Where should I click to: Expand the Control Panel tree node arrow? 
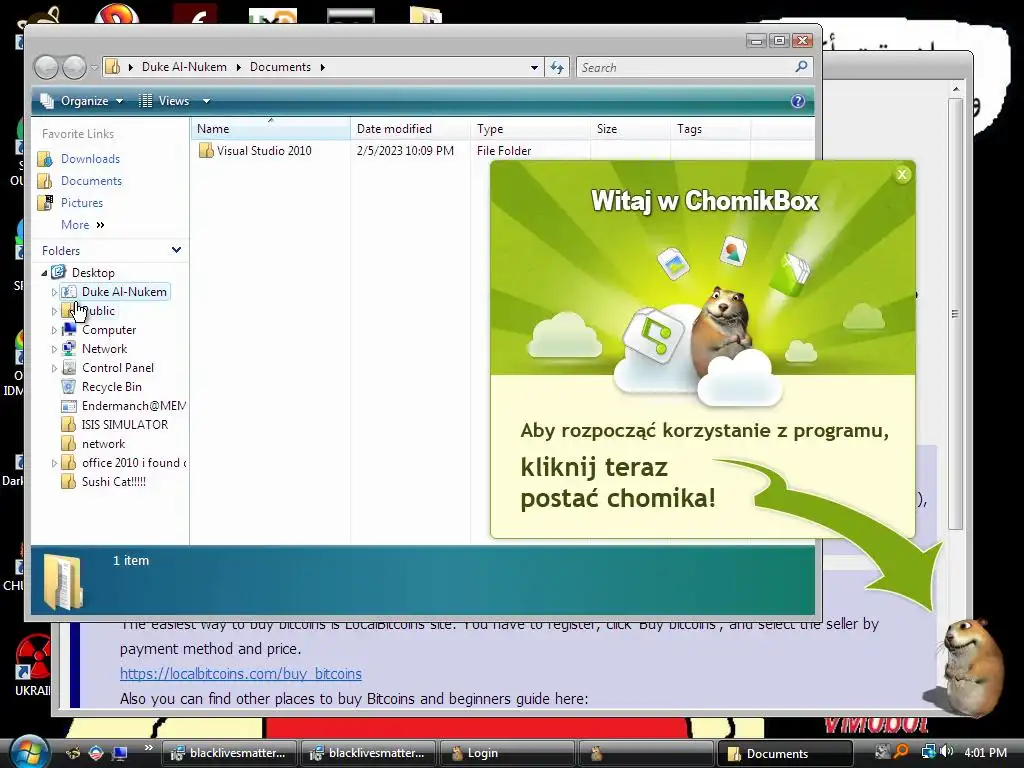point(54,368)
